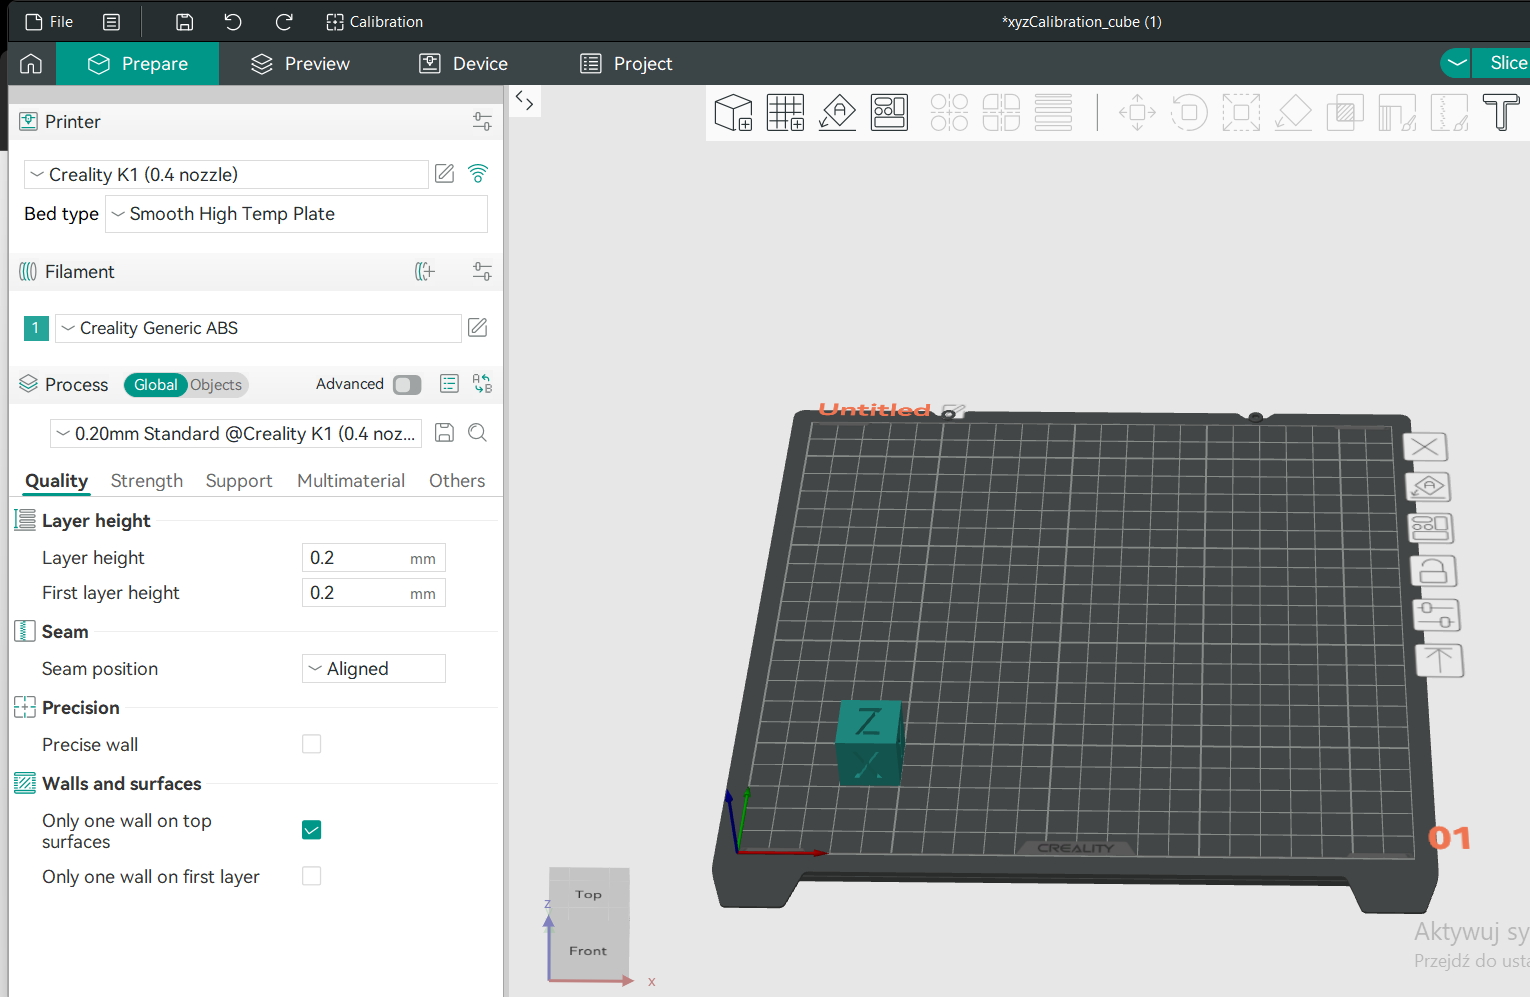Screen dimensions: 1530x997
Task: Check Only one wall on first layer
Action: coord(312,876)
